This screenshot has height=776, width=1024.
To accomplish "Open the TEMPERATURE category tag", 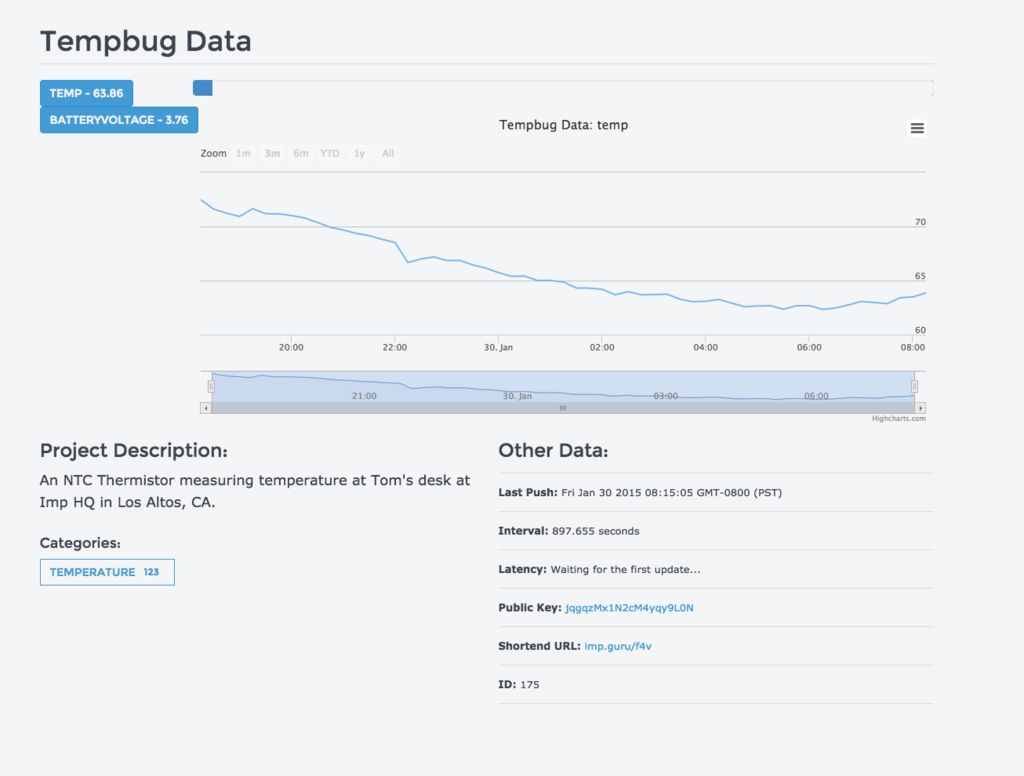I will (x=106, y=572).
